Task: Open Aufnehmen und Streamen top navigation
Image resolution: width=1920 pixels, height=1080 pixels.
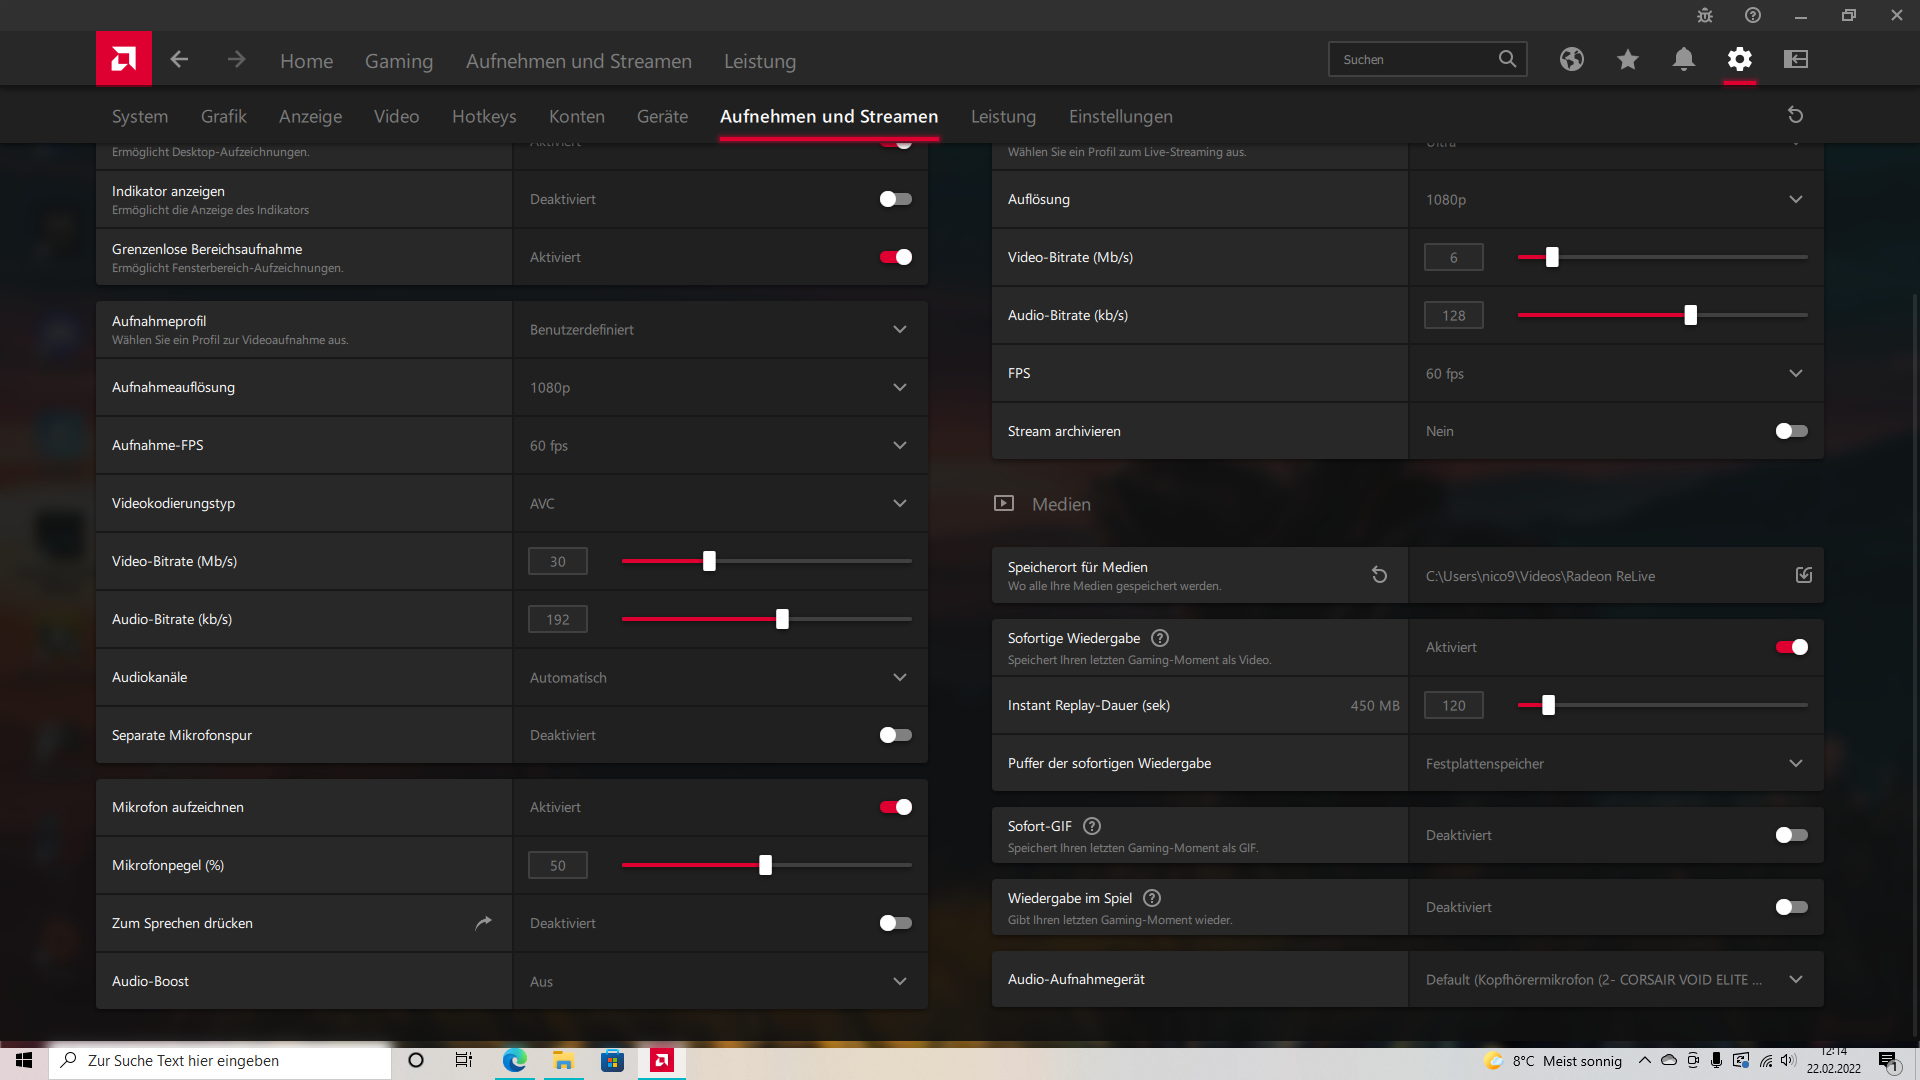Action: pyautogui.click(x=579, y=61)
